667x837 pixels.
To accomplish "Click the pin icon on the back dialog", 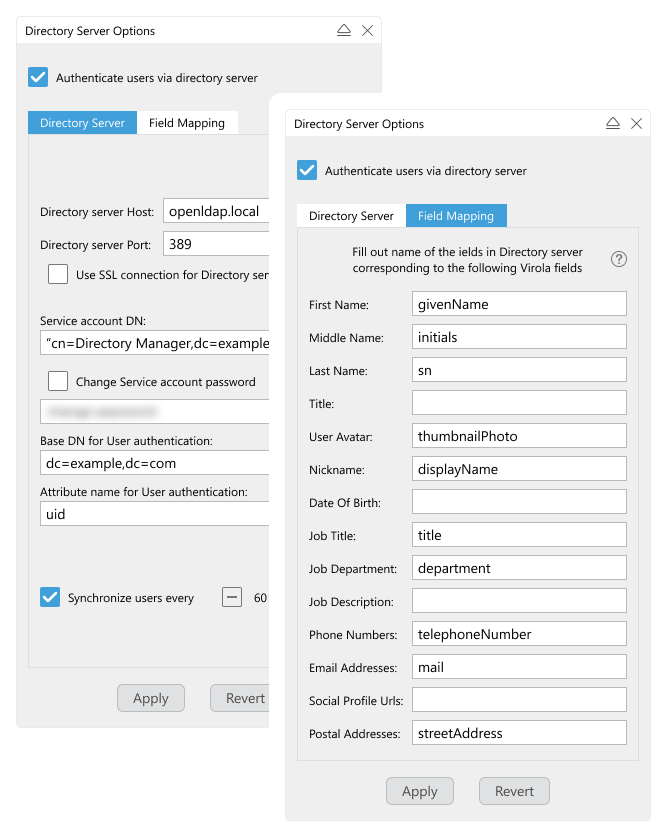I will [x=343, y=31].
